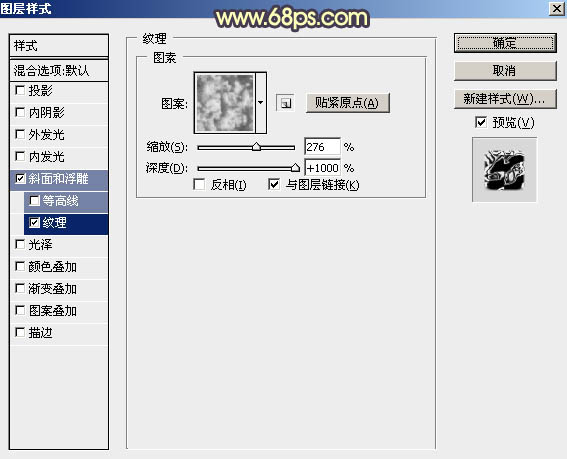
Task: Open the 描边 settings row
Action: coord(59,333)
